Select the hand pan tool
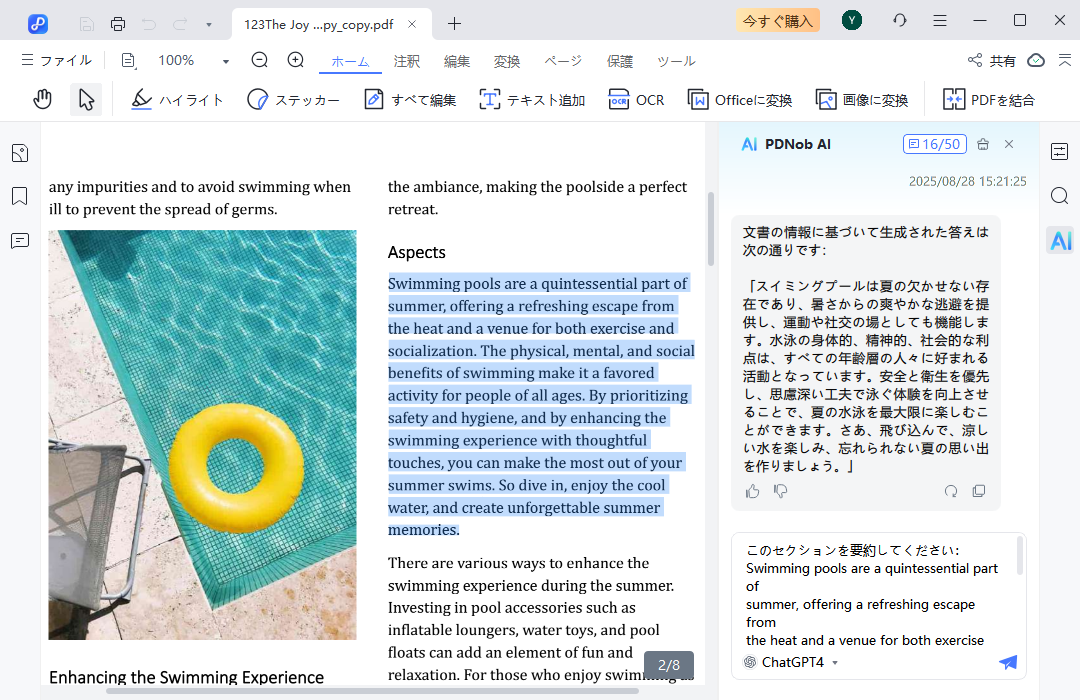This screenshot has width=1080, height=700. tap(42, 99)
